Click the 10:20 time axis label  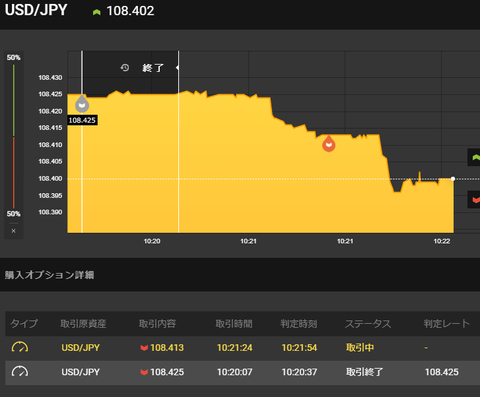click(152, 241)
